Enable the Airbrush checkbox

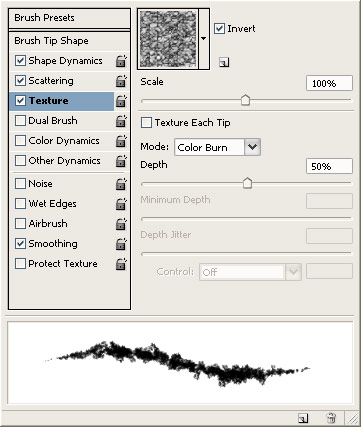[20, 224]
